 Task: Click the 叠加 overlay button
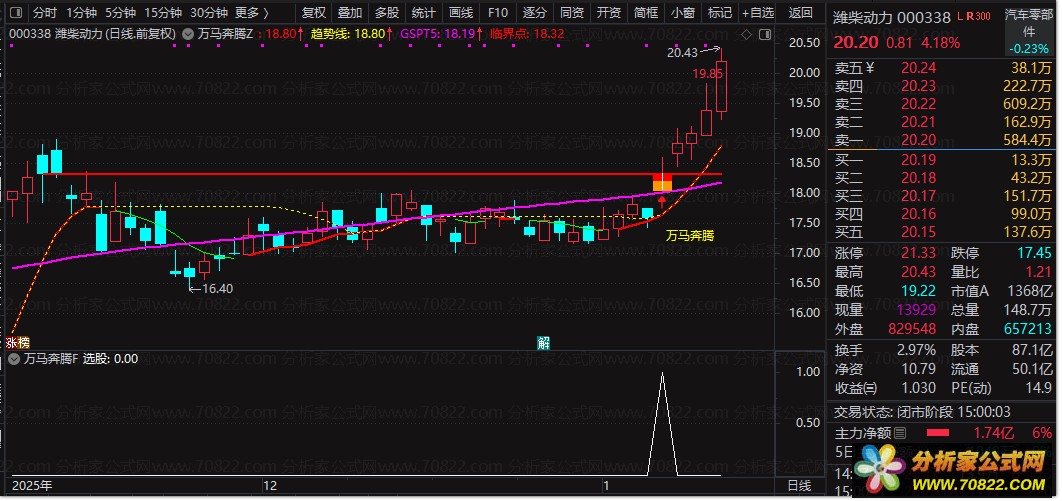(x=350, y=13)
